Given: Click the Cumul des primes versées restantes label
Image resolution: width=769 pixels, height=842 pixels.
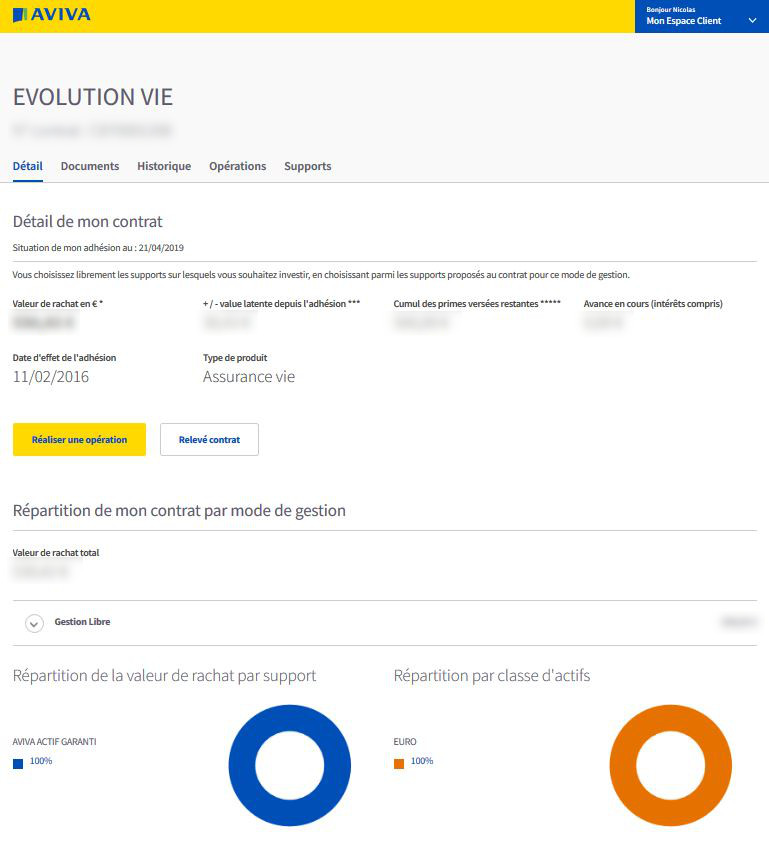Looking at the screenshot, I should [477, 303].
